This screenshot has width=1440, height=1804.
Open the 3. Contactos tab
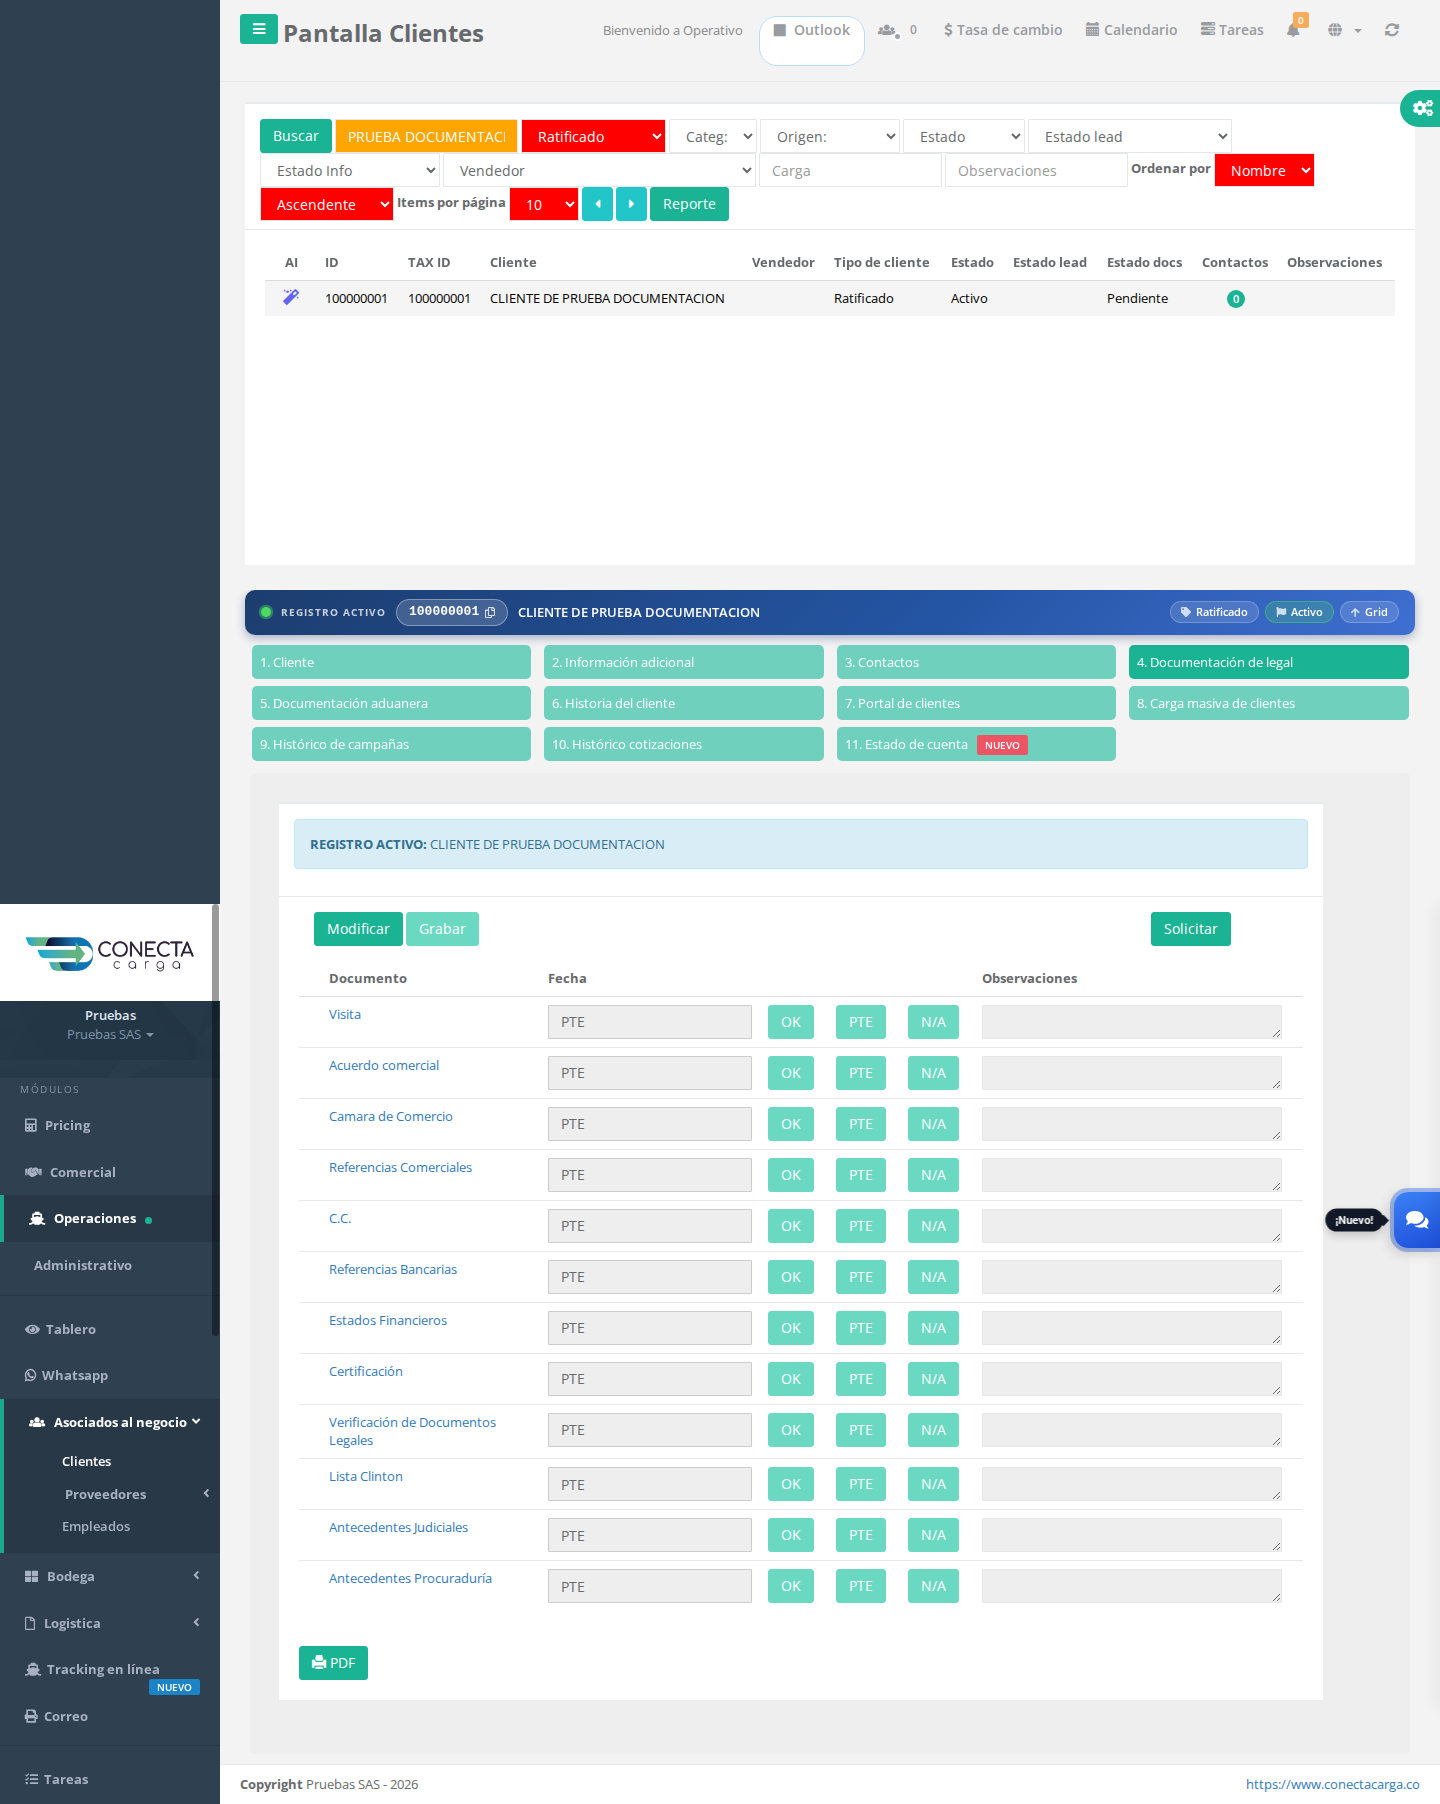coord(976,662)
